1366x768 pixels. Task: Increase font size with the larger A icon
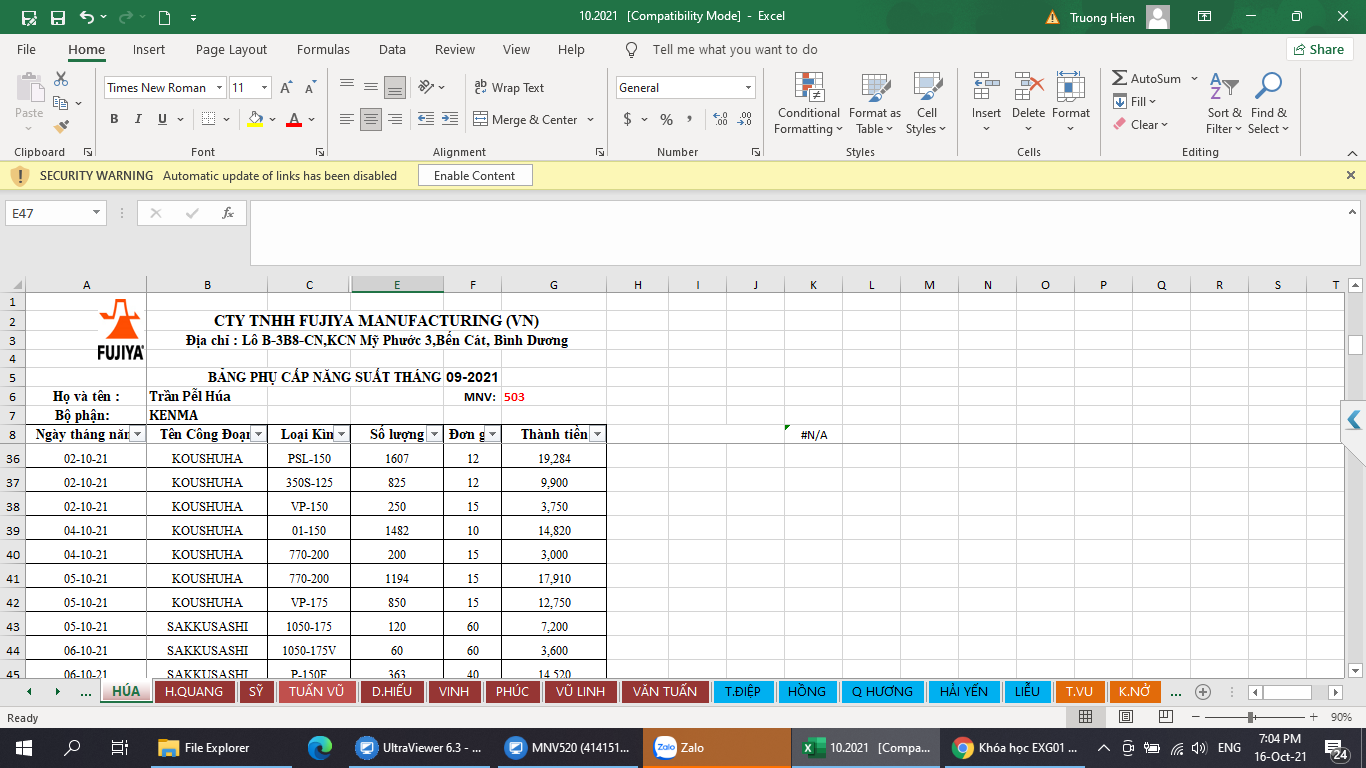tap(286, 88)
